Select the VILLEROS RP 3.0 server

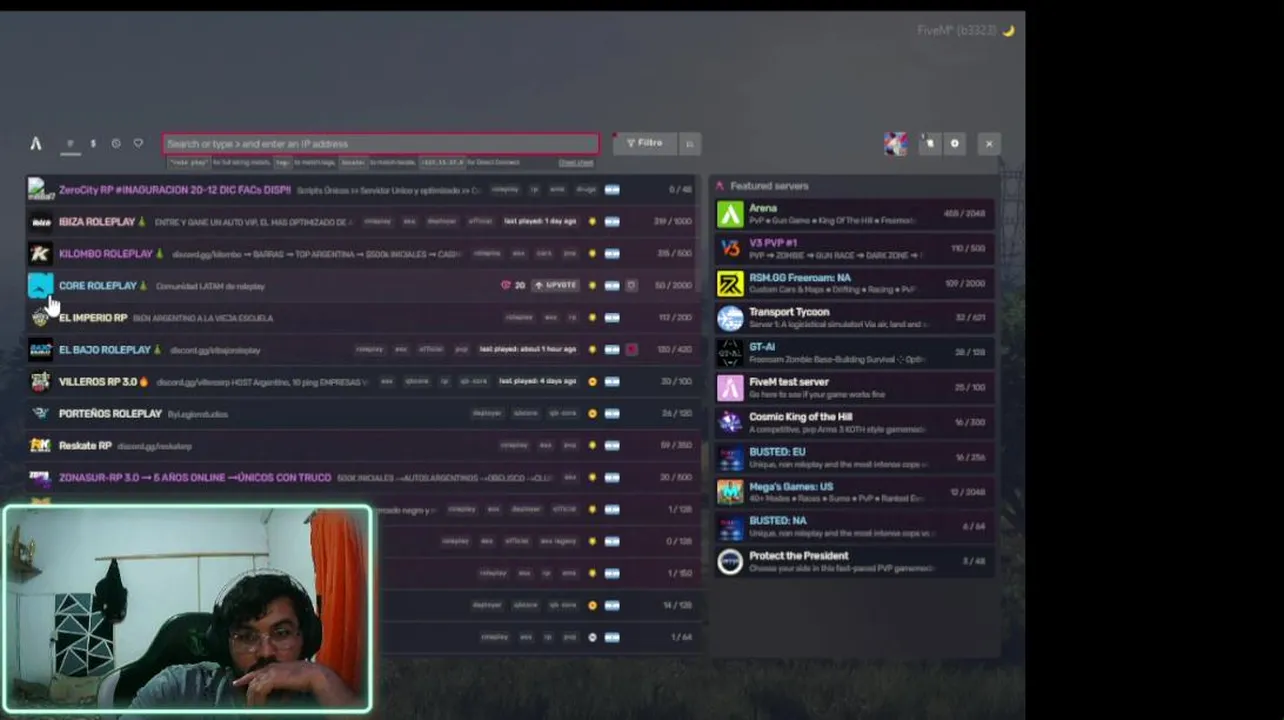pyautogui.click(x=362, y=382)
